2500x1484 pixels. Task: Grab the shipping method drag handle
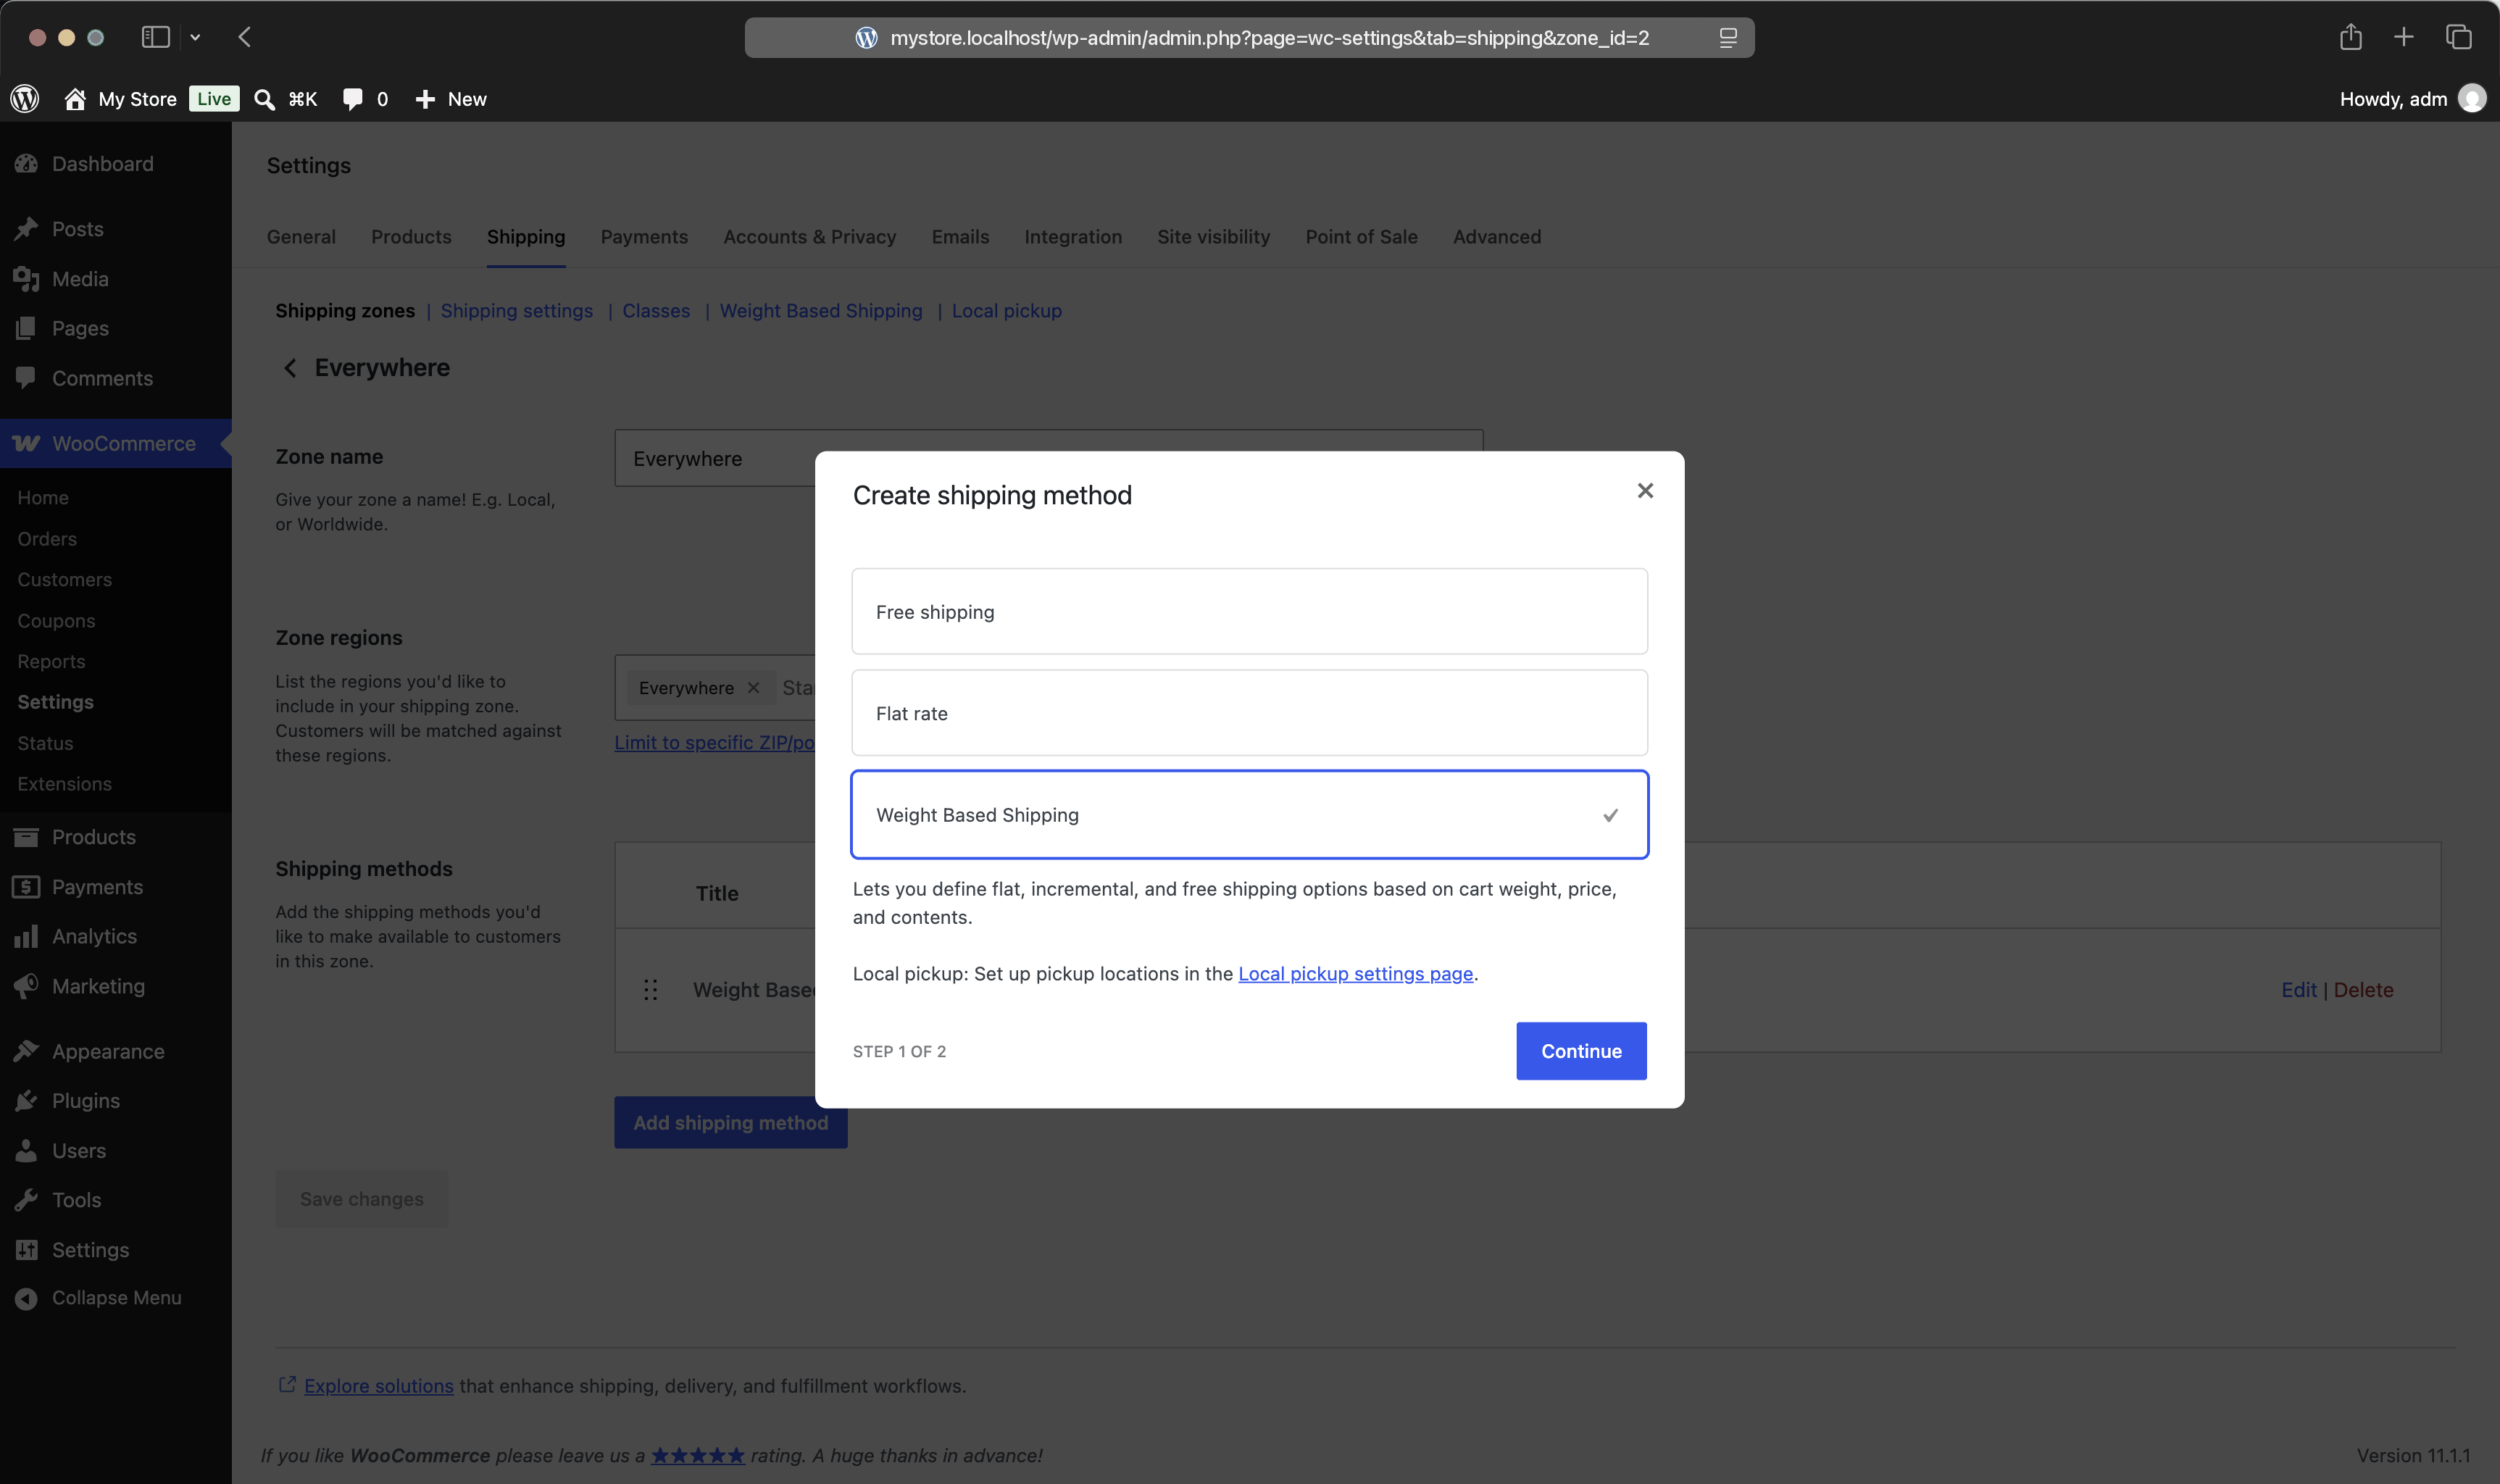pyautogui.click(x=650, y=990)
